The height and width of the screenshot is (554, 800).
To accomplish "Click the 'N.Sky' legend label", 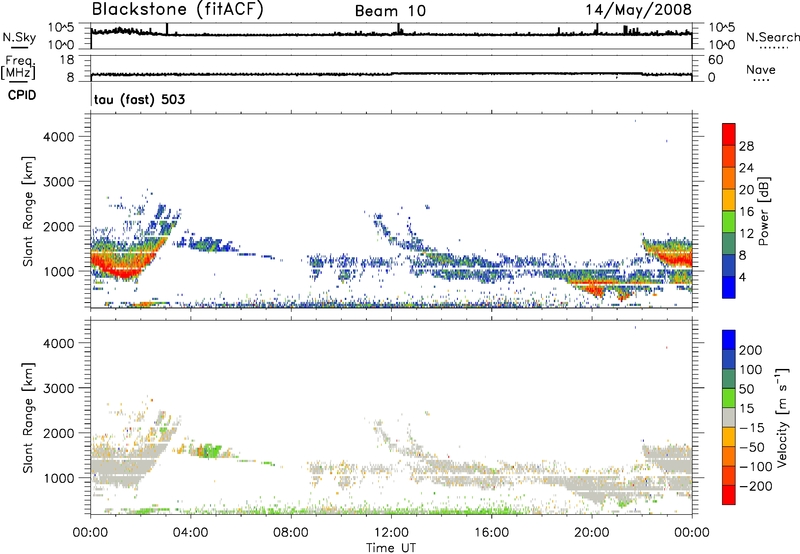I will [x=19, y=37].
